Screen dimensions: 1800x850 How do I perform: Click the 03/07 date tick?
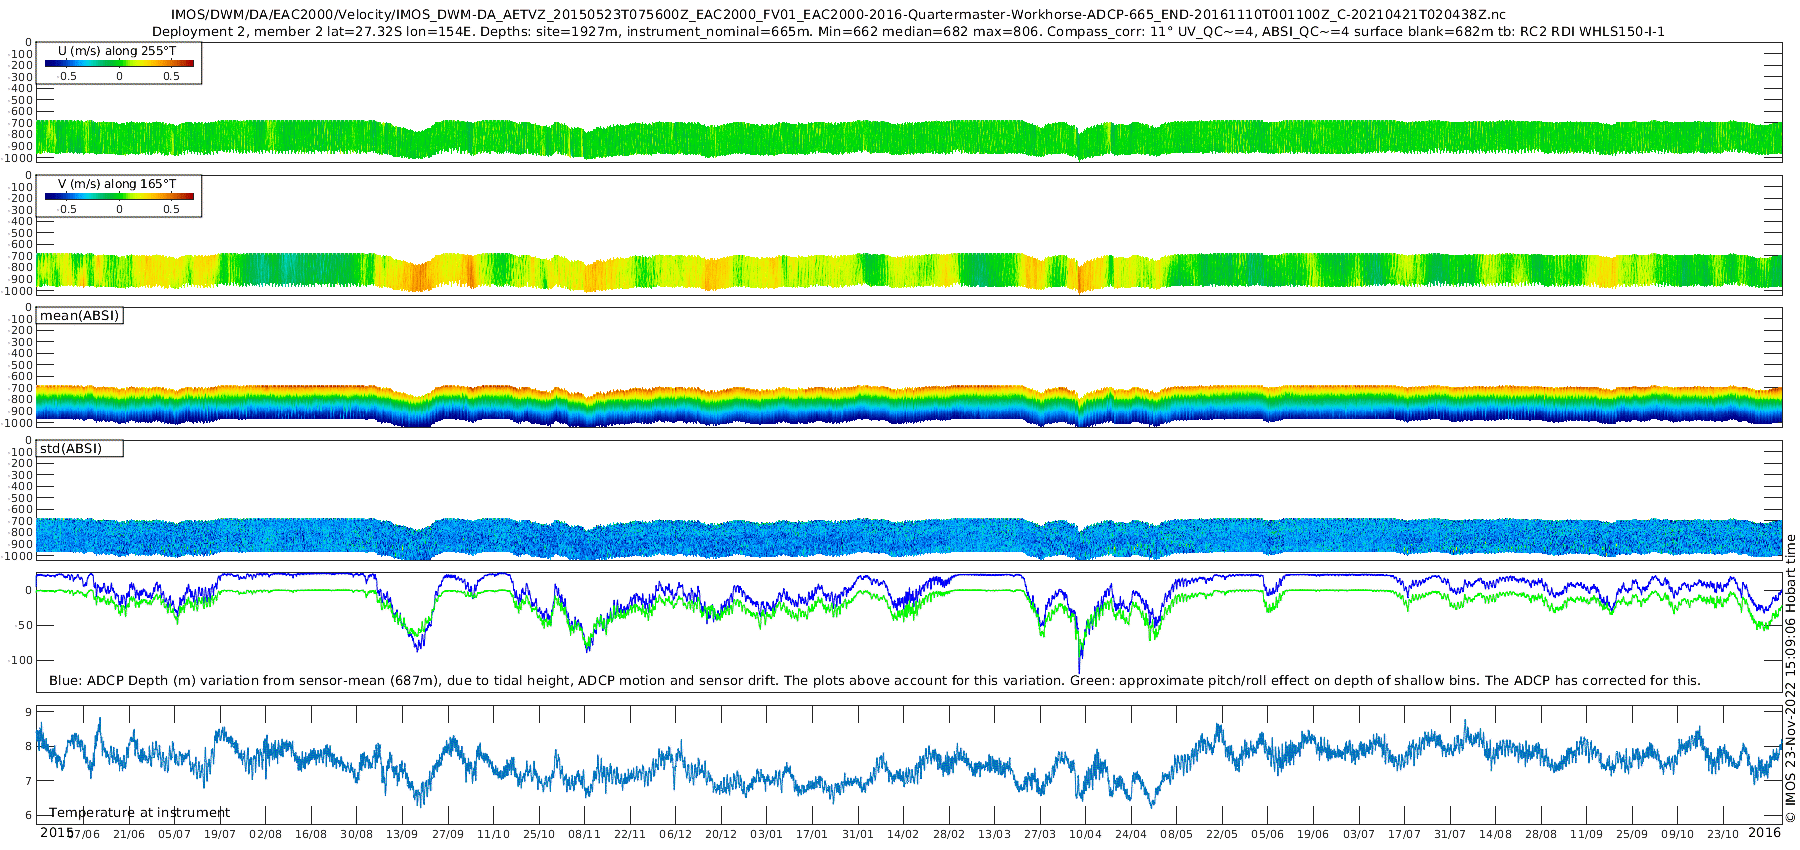pos(1359,834)
